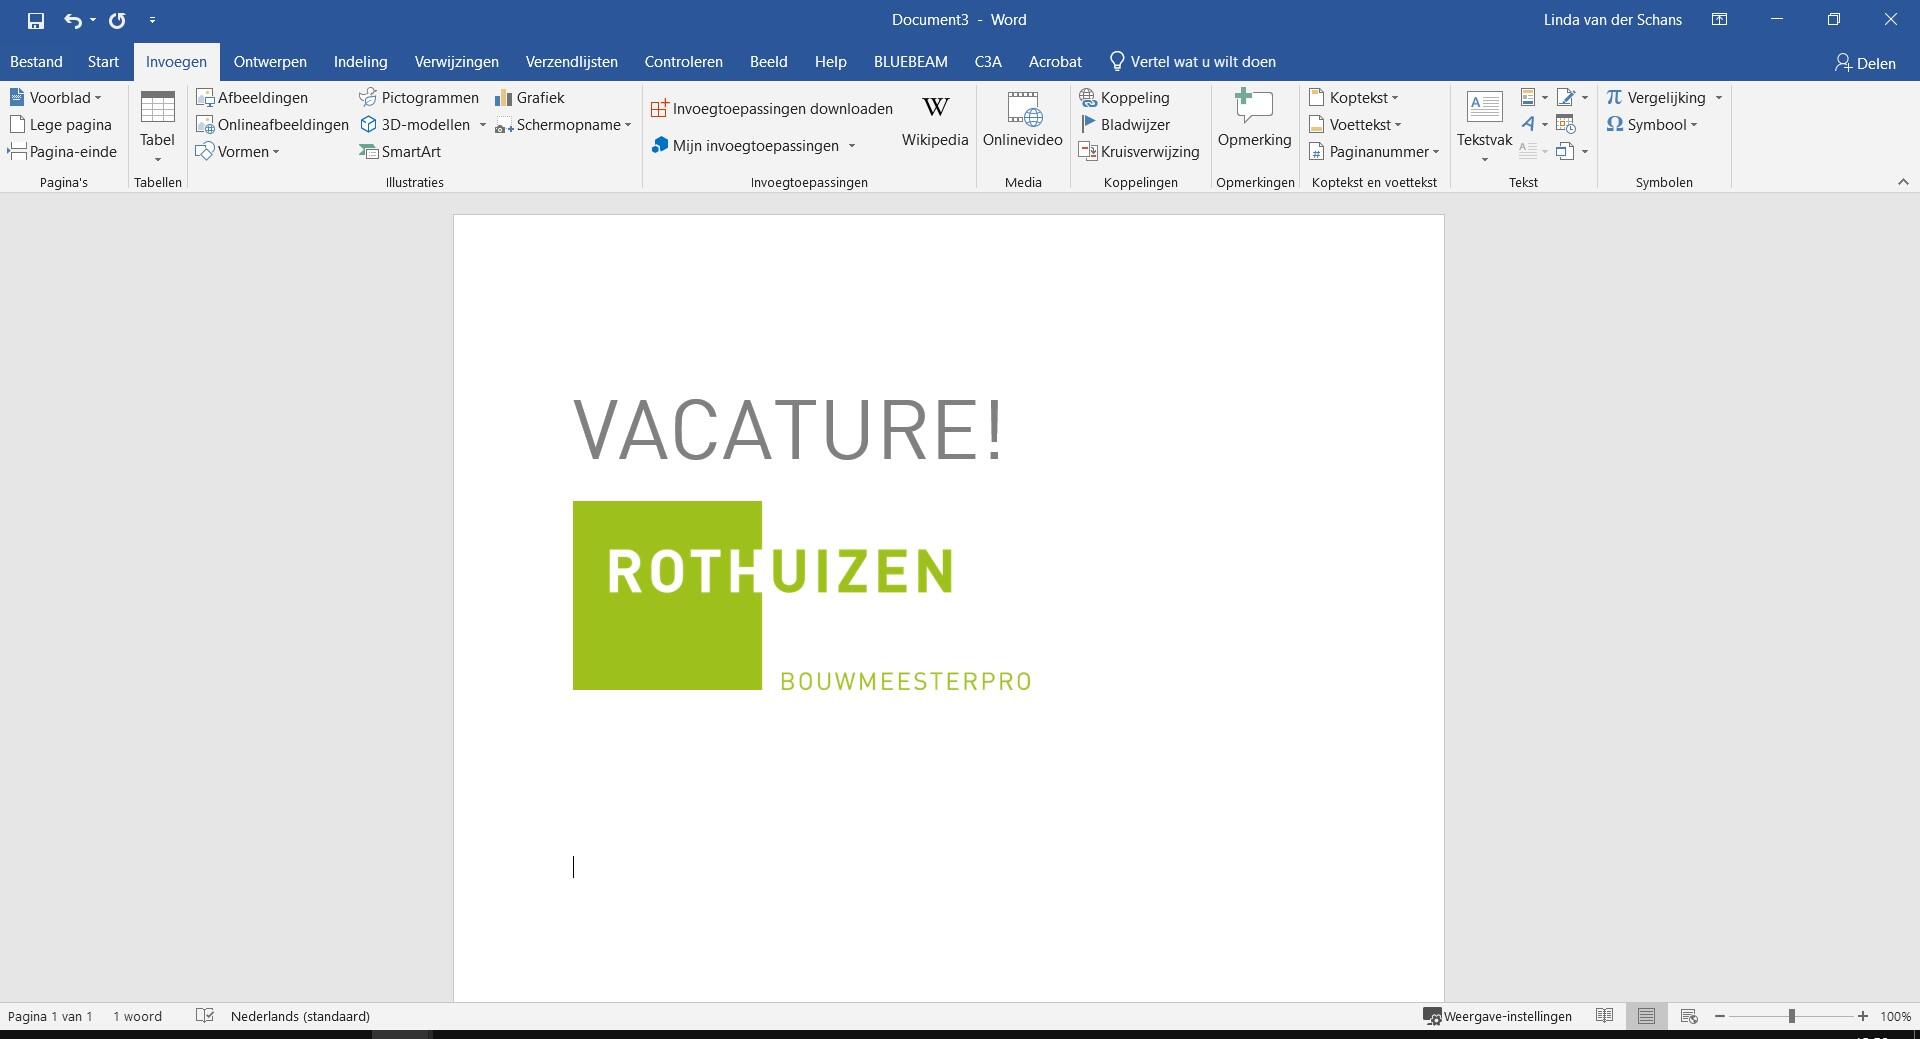Add a new Opmerking comment
The image size is (1920, 1039).
click(1254, 120)
